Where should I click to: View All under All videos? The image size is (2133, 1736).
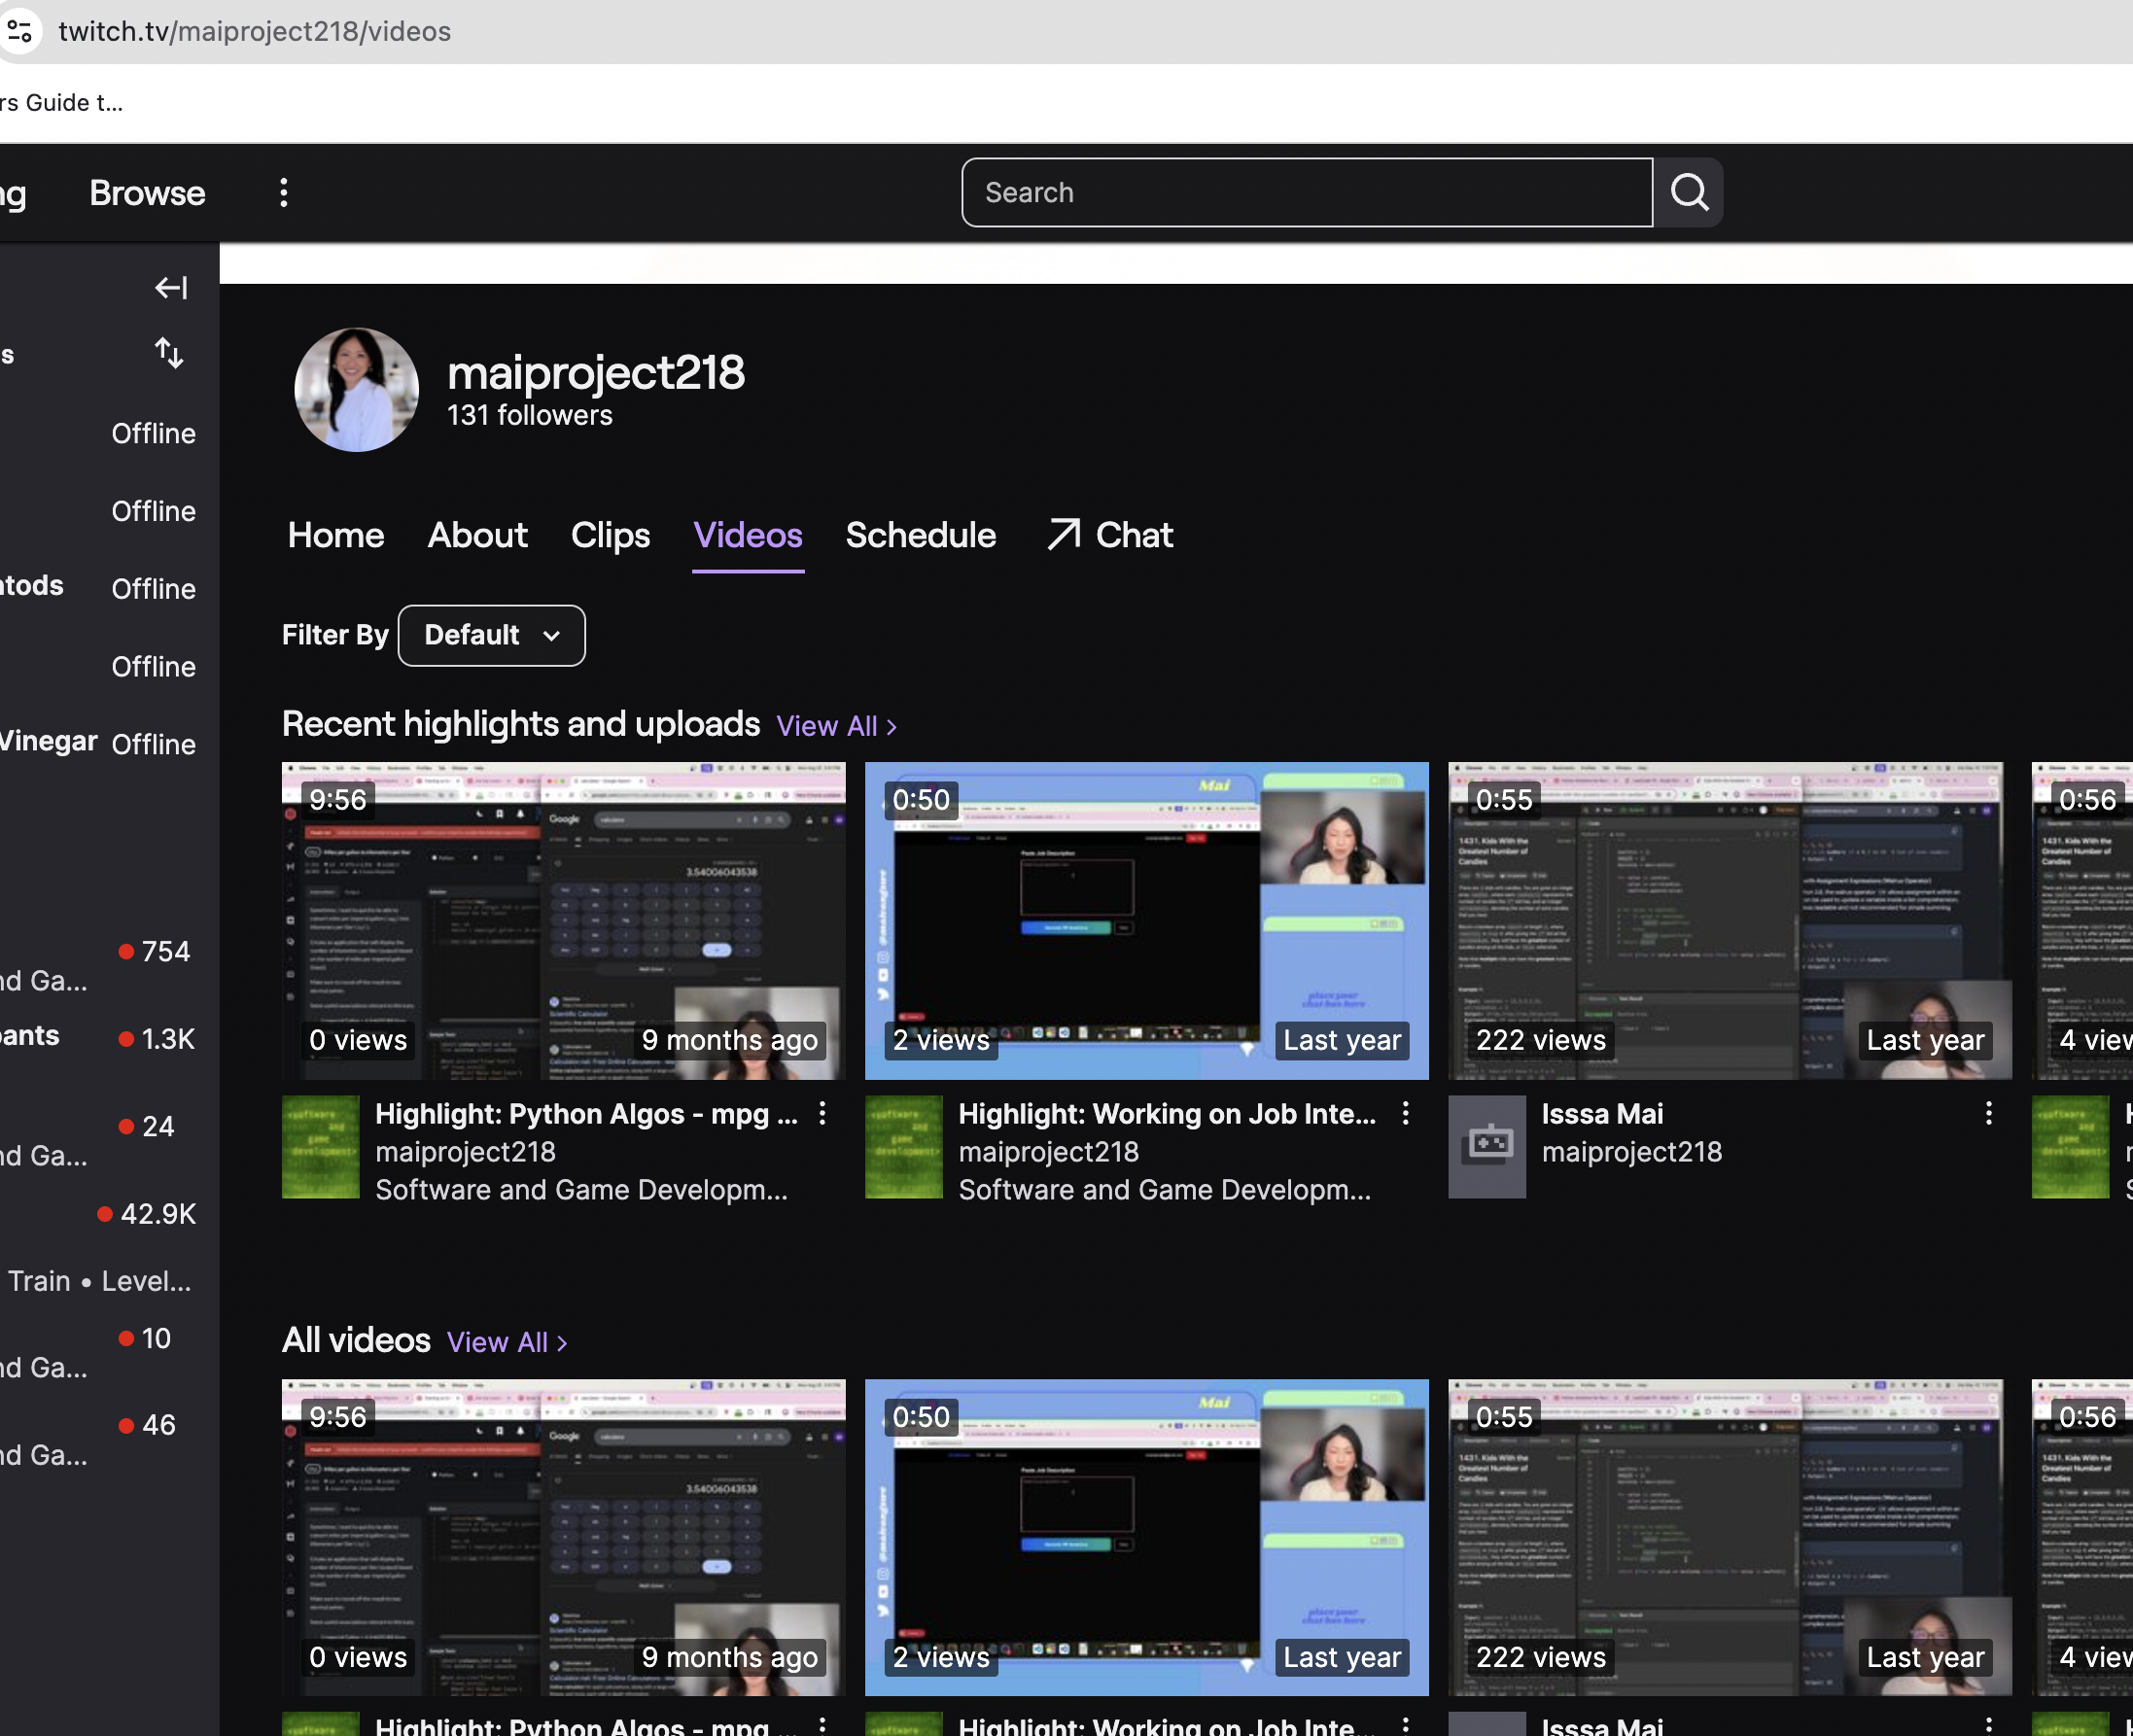(507, 1342)
